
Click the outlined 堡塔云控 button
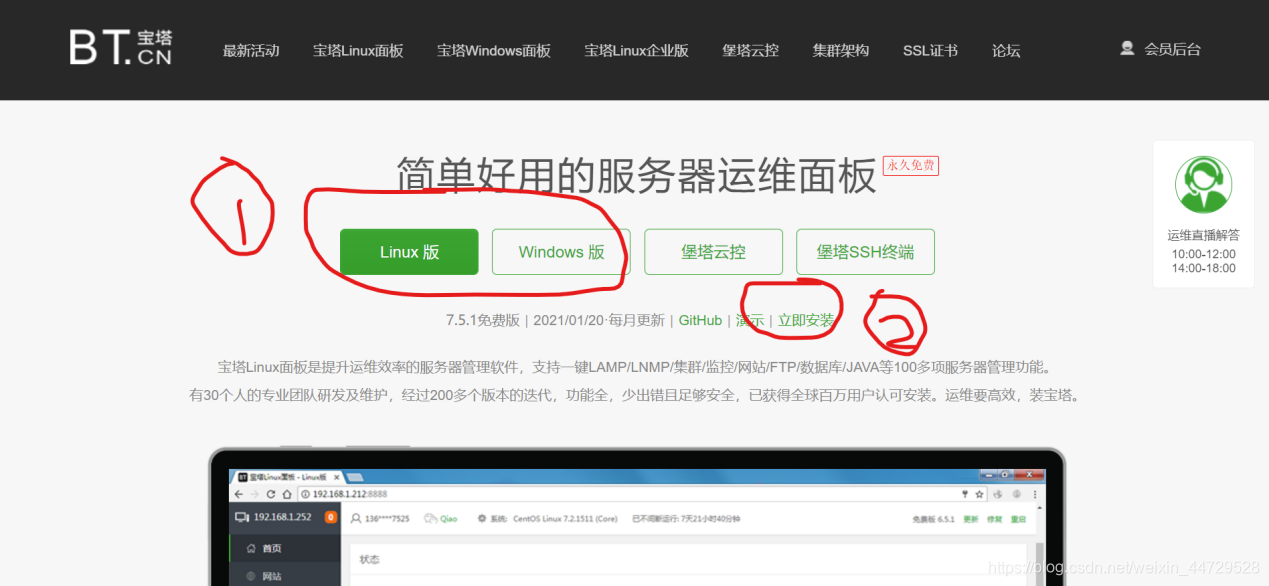coord(713,252)
